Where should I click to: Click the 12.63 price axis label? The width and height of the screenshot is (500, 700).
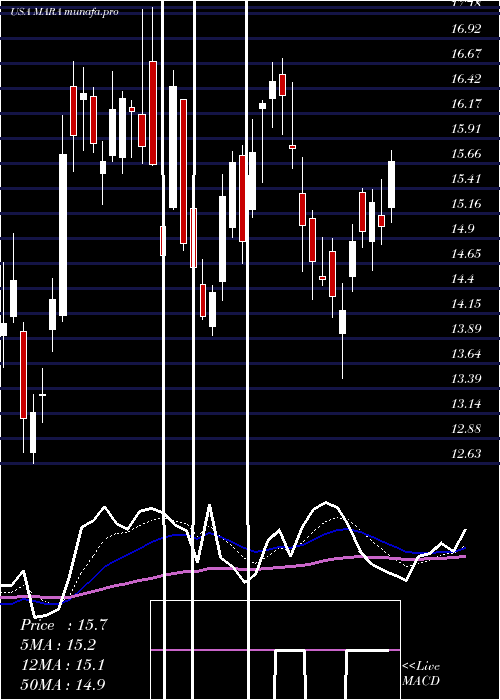tap(466, 454)
